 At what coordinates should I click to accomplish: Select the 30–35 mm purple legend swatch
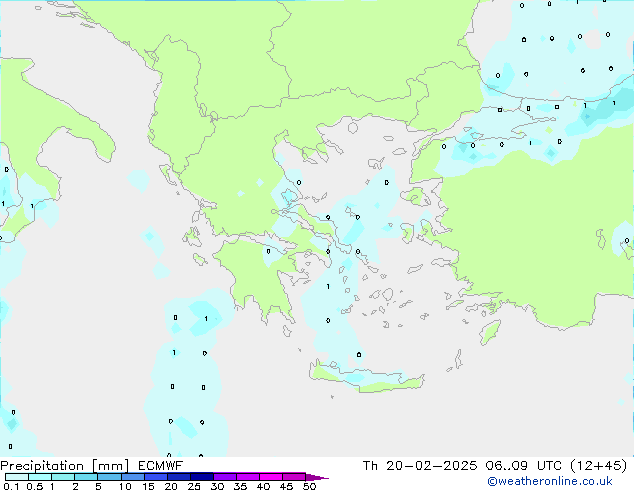click(x=225, y=477)
